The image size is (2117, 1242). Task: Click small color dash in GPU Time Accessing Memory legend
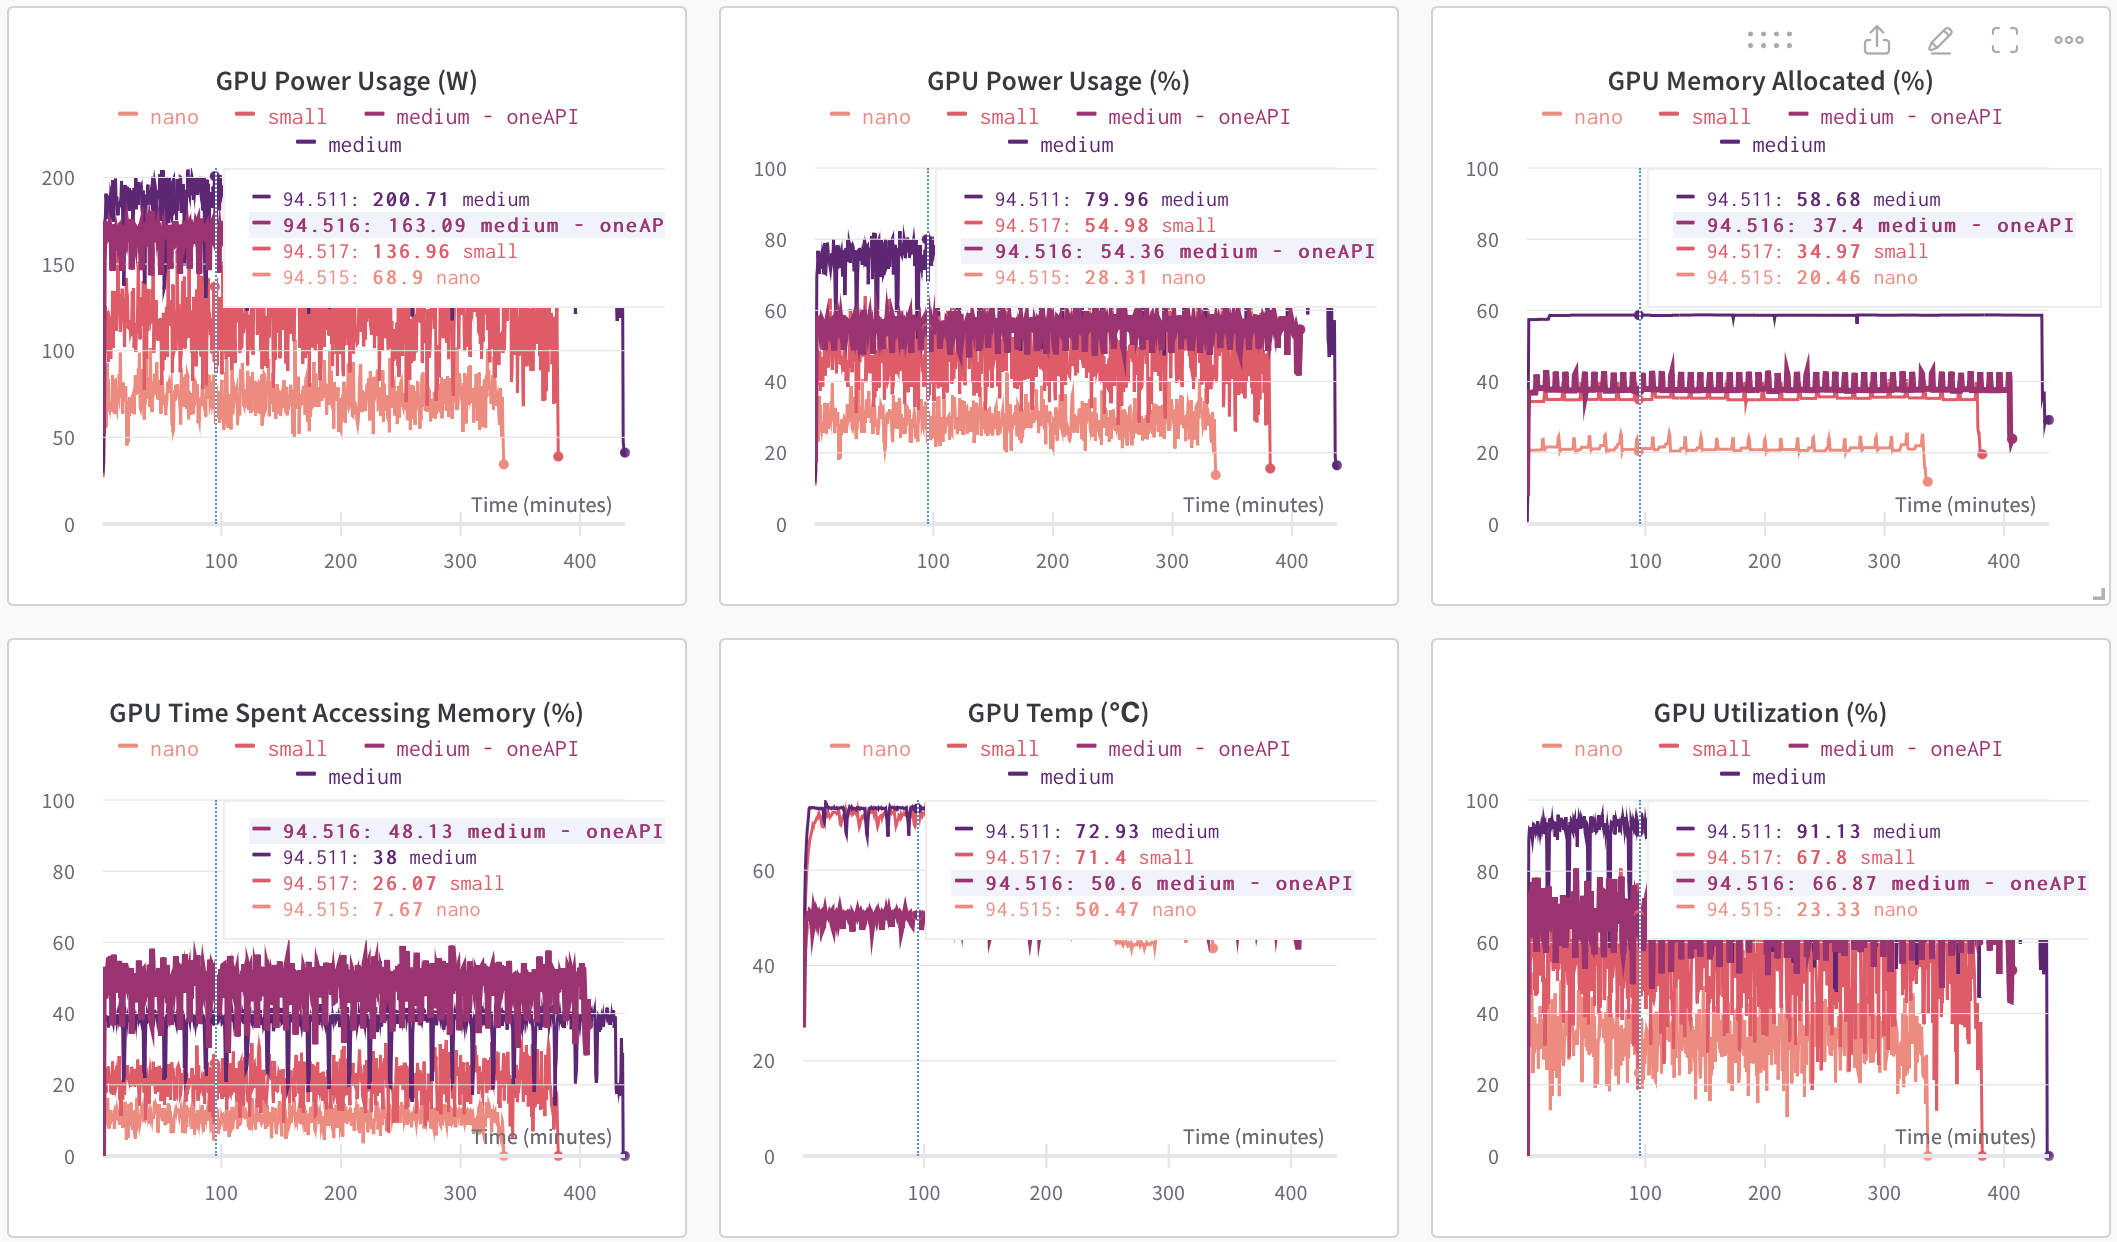click(245, 748)
